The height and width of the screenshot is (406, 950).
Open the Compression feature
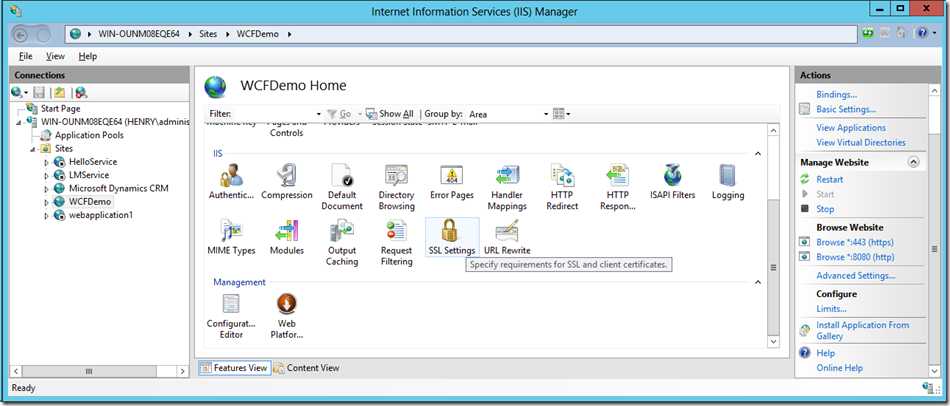pyautogui.click(x=287, y=182)
